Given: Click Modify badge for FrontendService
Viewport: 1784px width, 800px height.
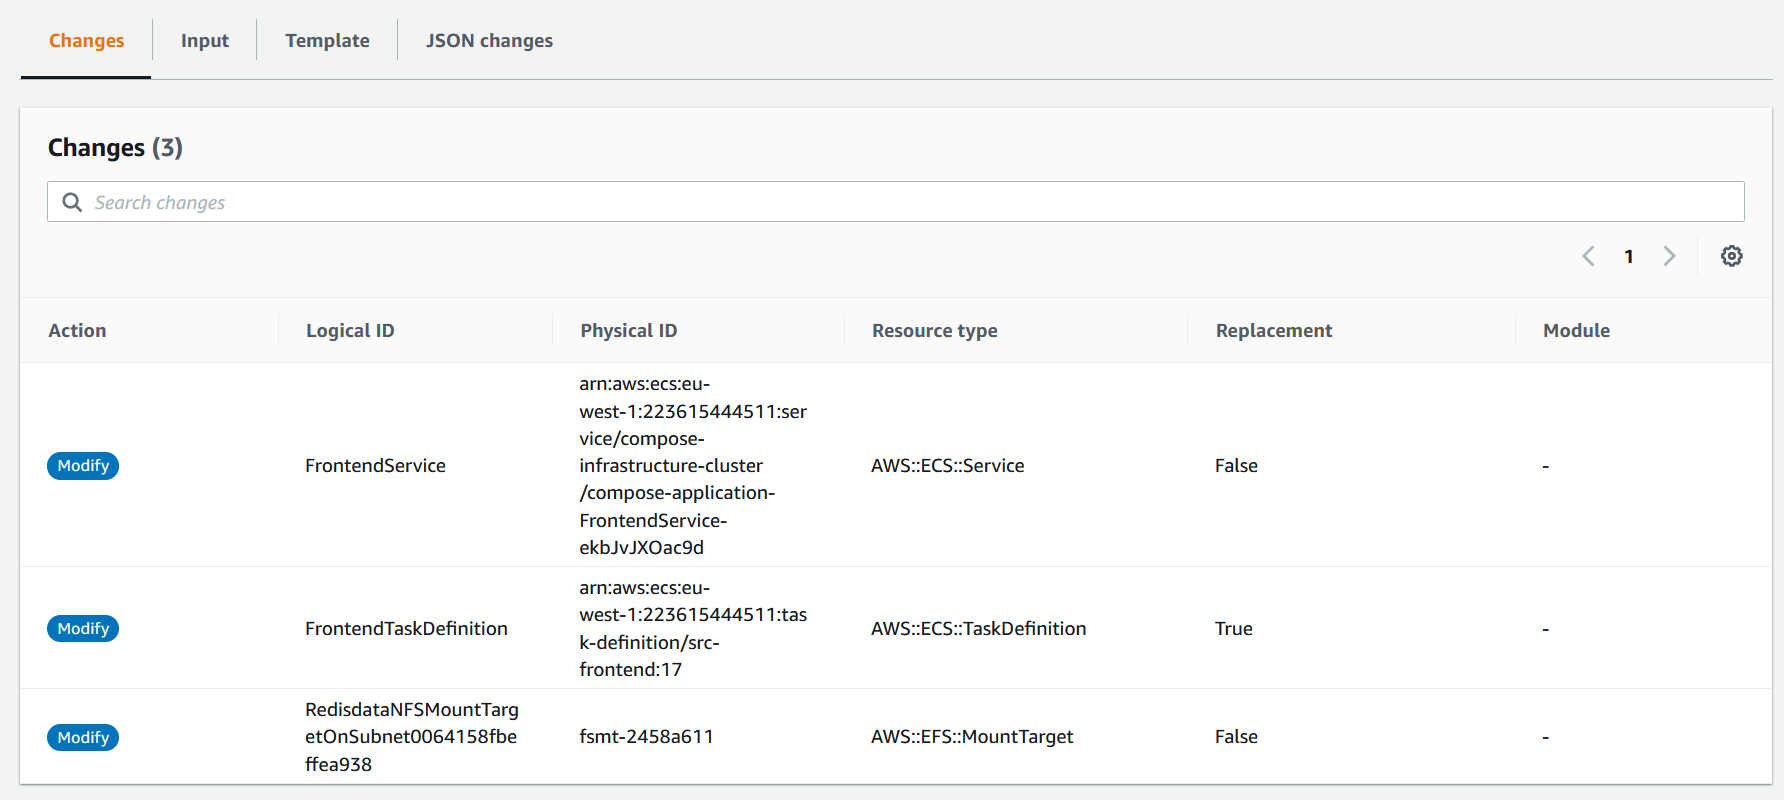Looking at the screenshot, I should pos(83,466).
